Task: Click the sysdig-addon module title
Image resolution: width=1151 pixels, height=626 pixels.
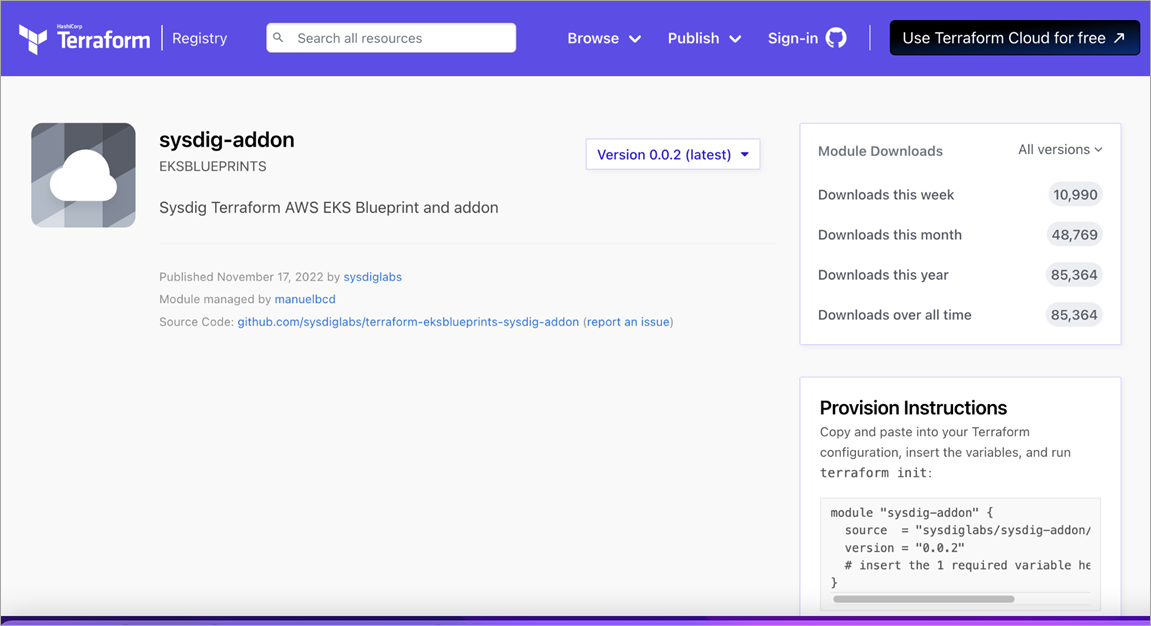Action: [x=227, y=139]
